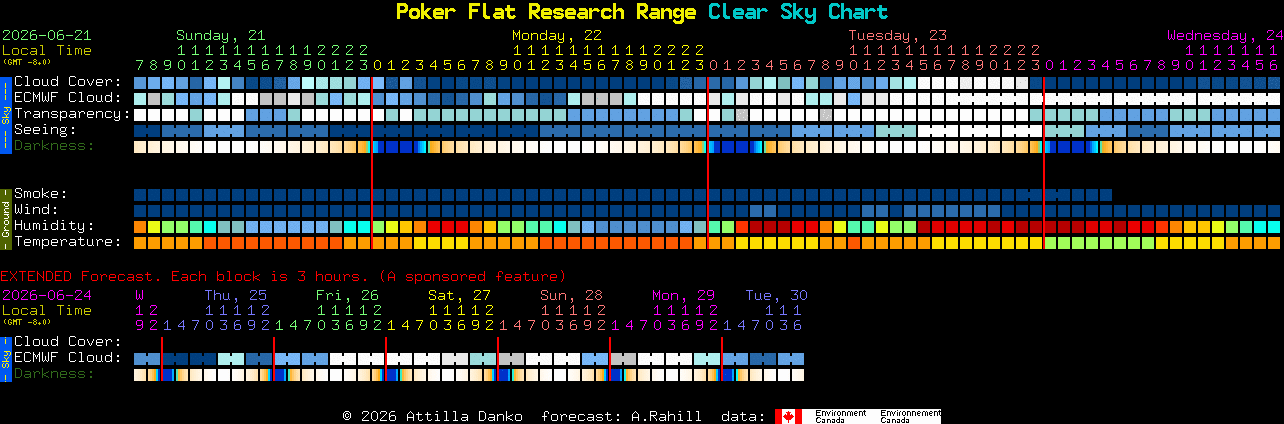Click the 2026-06-24 date in extended forecast
The width and height of the screenshot is (1284, 424).
47,295
